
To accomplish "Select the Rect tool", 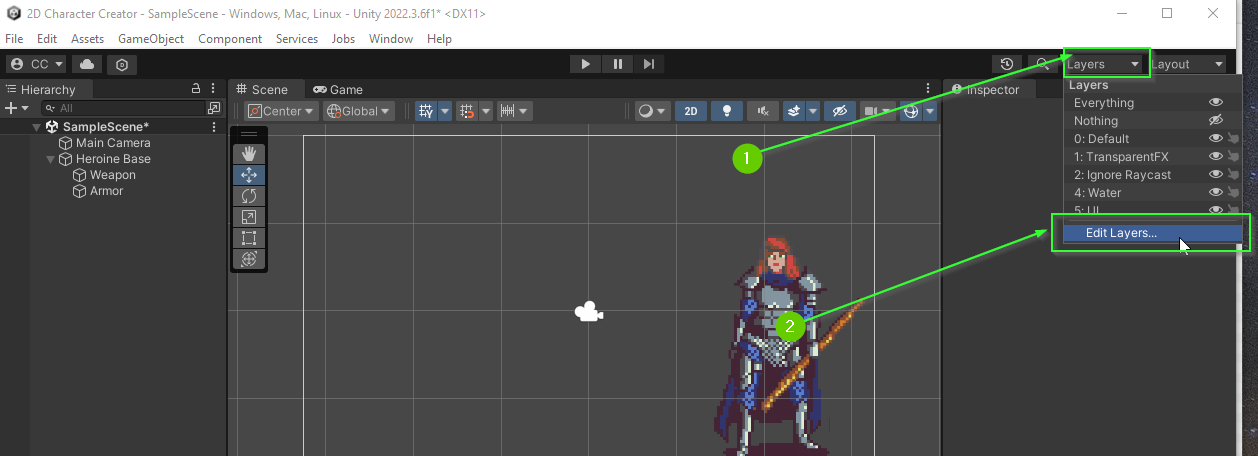I will 249,237.
